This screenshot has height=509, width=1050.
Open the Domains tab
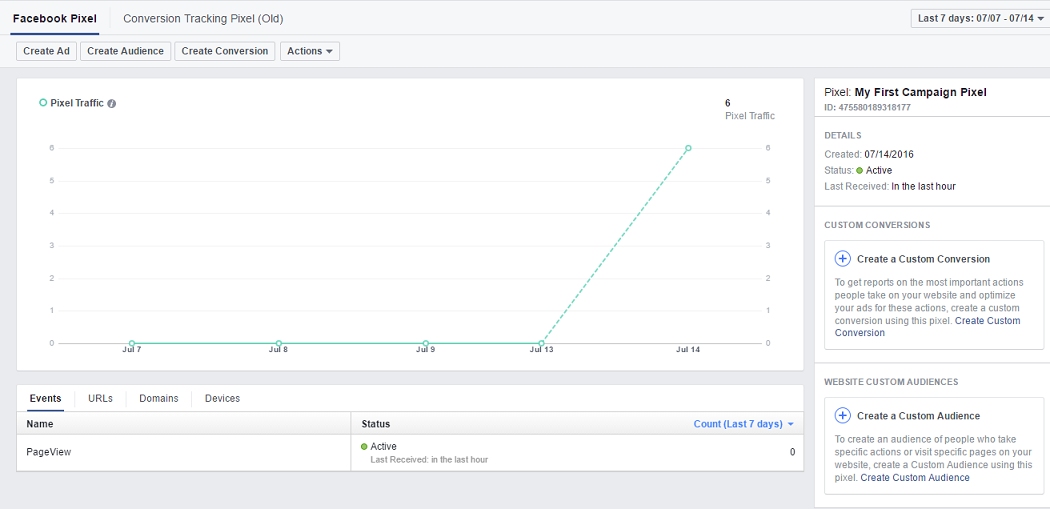click(x=159, y=398)
